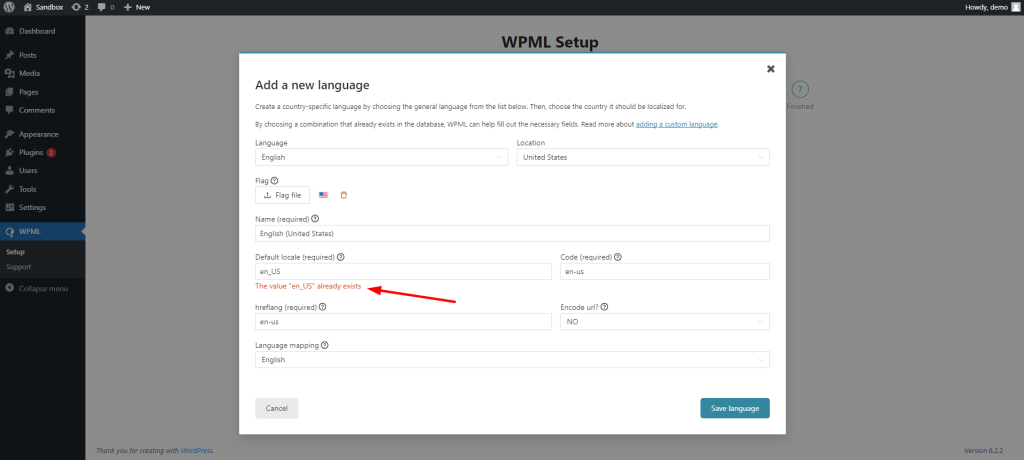
Task: Open the Sandbox site home link
Action: click(43, 7)
